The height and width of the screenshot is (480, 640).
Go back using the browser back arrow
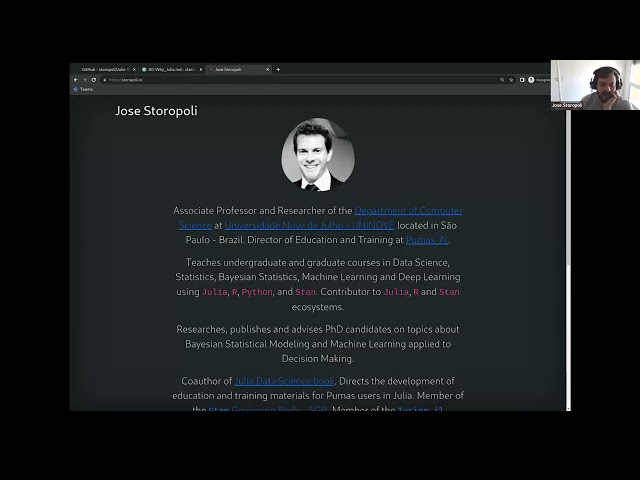click(x=76, y=80)
